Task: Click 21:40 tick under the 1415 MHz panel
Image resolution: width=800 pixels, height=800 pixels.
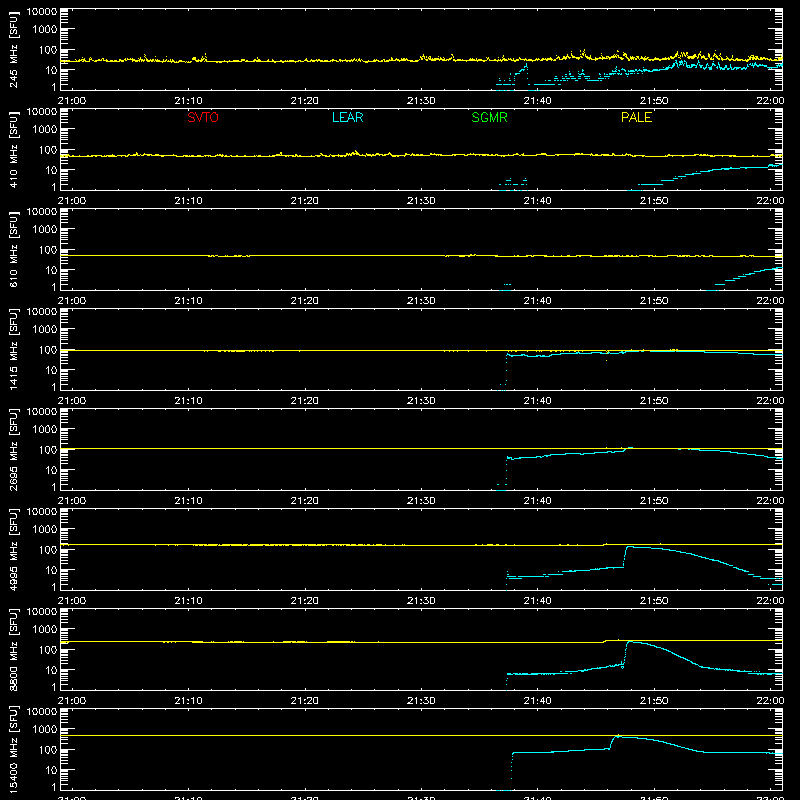Action: tap(537, 401)
